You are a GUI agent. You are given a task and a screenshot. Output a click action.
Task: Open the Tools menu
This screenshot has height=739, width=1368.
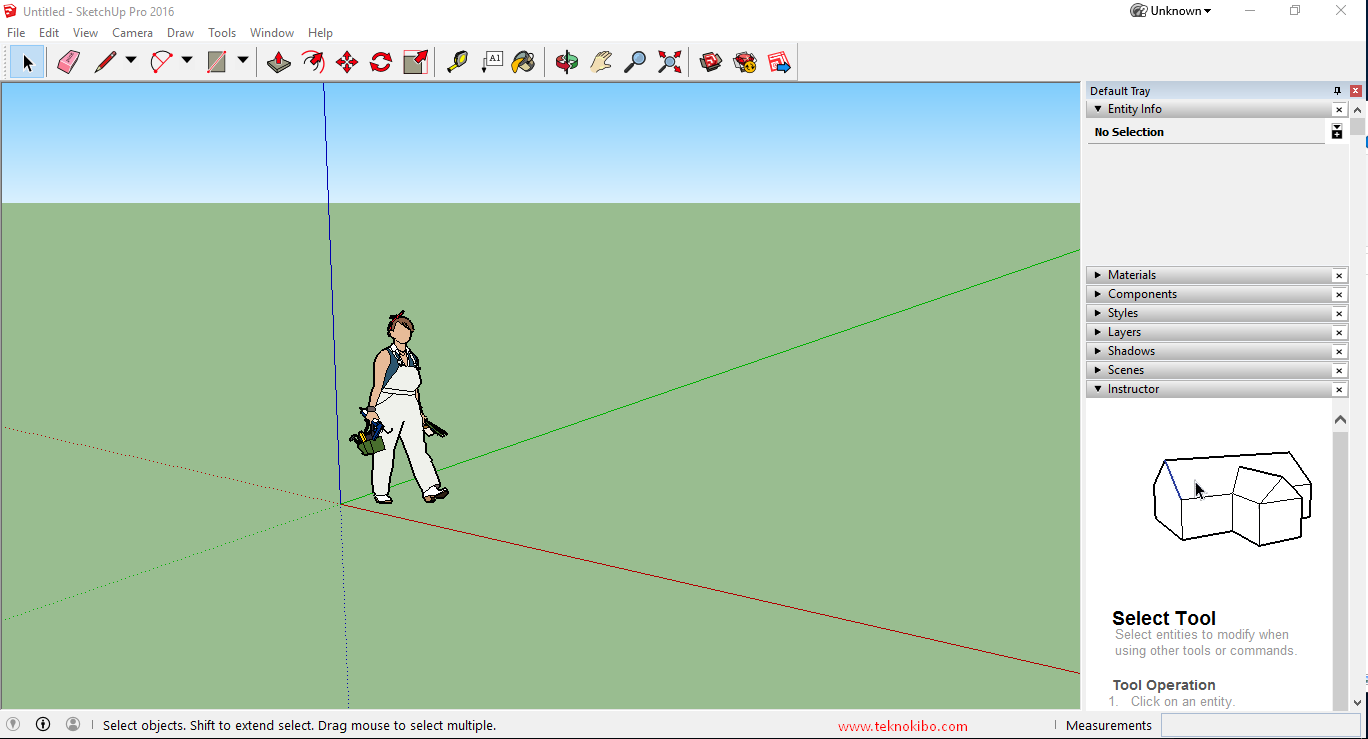222,33
